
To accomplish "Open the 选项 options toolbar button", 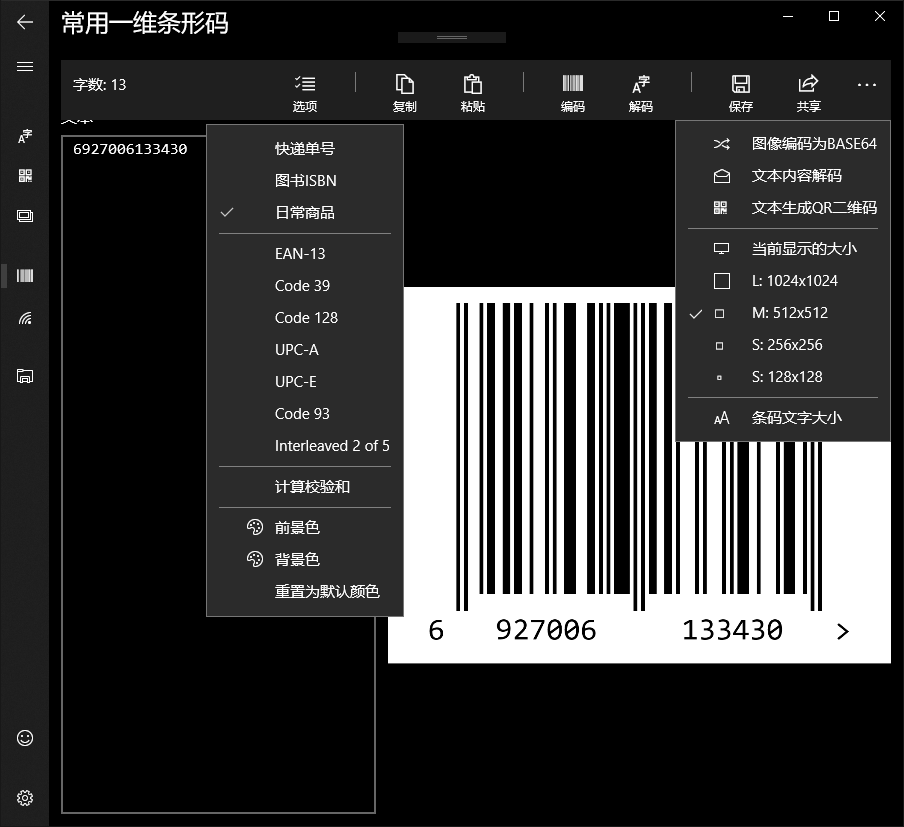I will pos(305,93).
